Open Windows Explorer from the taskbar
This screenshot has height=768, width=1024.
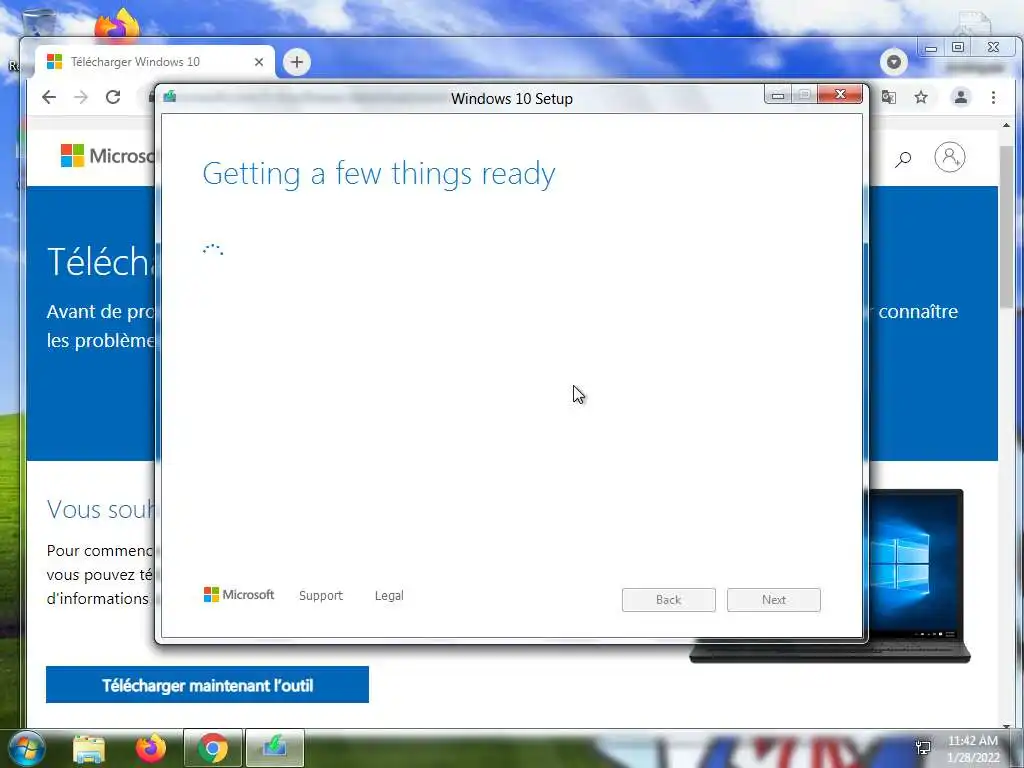click(x=88, y=748)
